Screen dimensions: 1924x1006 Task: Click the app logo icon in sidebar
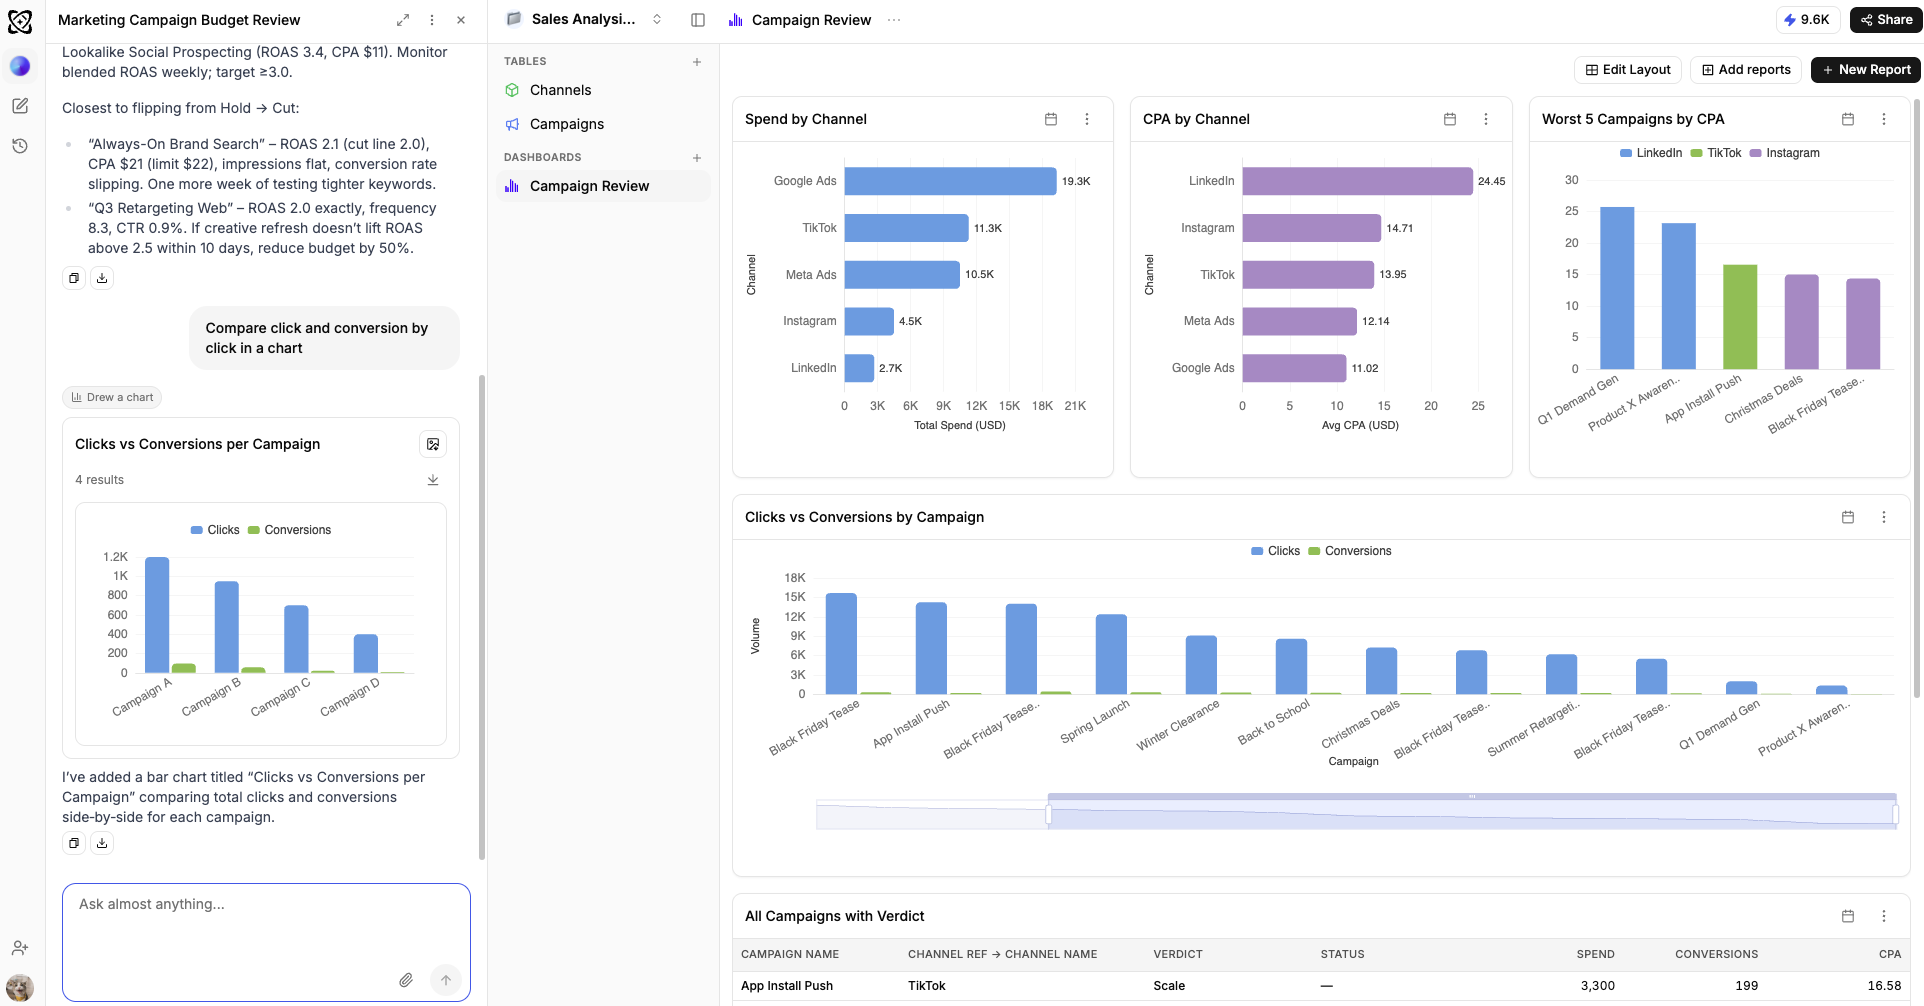coord(20,21)
